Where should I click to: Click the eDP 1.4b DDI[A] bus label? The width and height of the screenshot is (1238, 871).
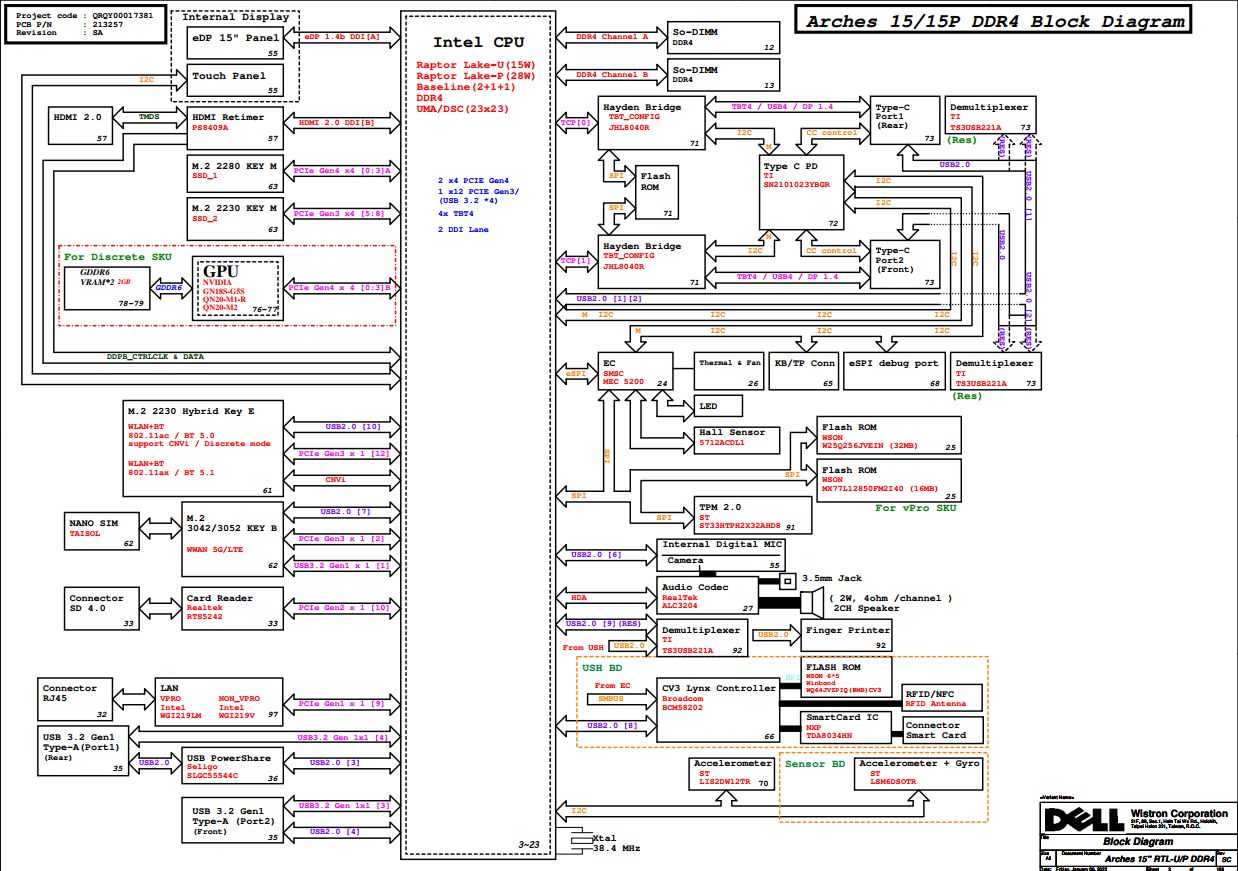tap(342, 36)
